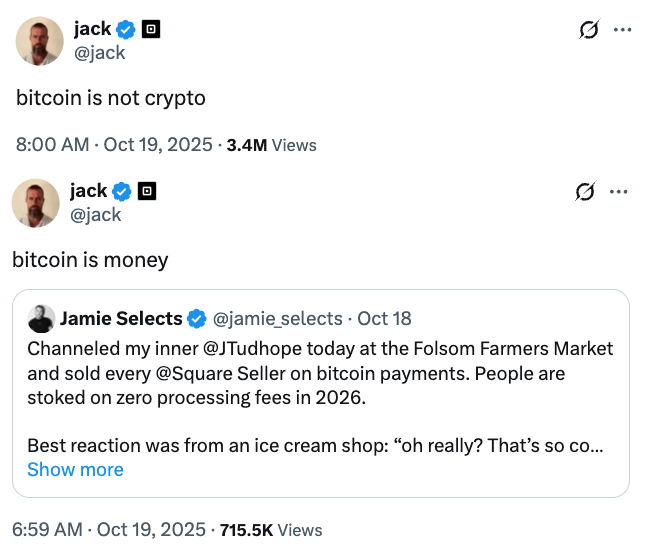Open more options menu on second tweet
This screenshot has height=553, width=663.
620,191
